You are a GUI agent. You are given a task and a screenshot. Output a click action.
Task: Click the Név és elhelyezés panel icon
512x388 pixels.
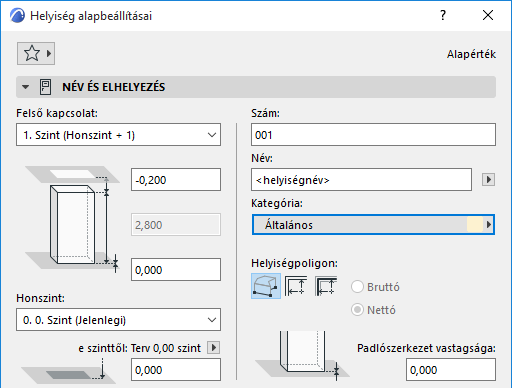point(45,87)
